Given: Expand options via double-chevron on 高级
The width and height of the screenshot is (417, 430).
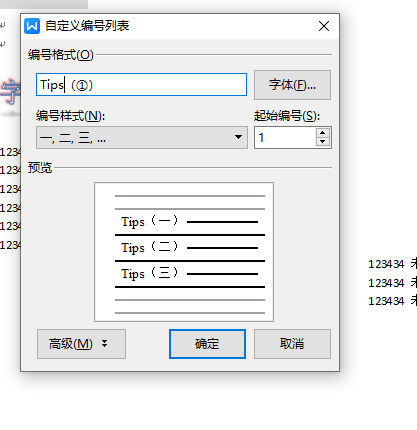Looking at the screenshot, I should coord(105,343).
